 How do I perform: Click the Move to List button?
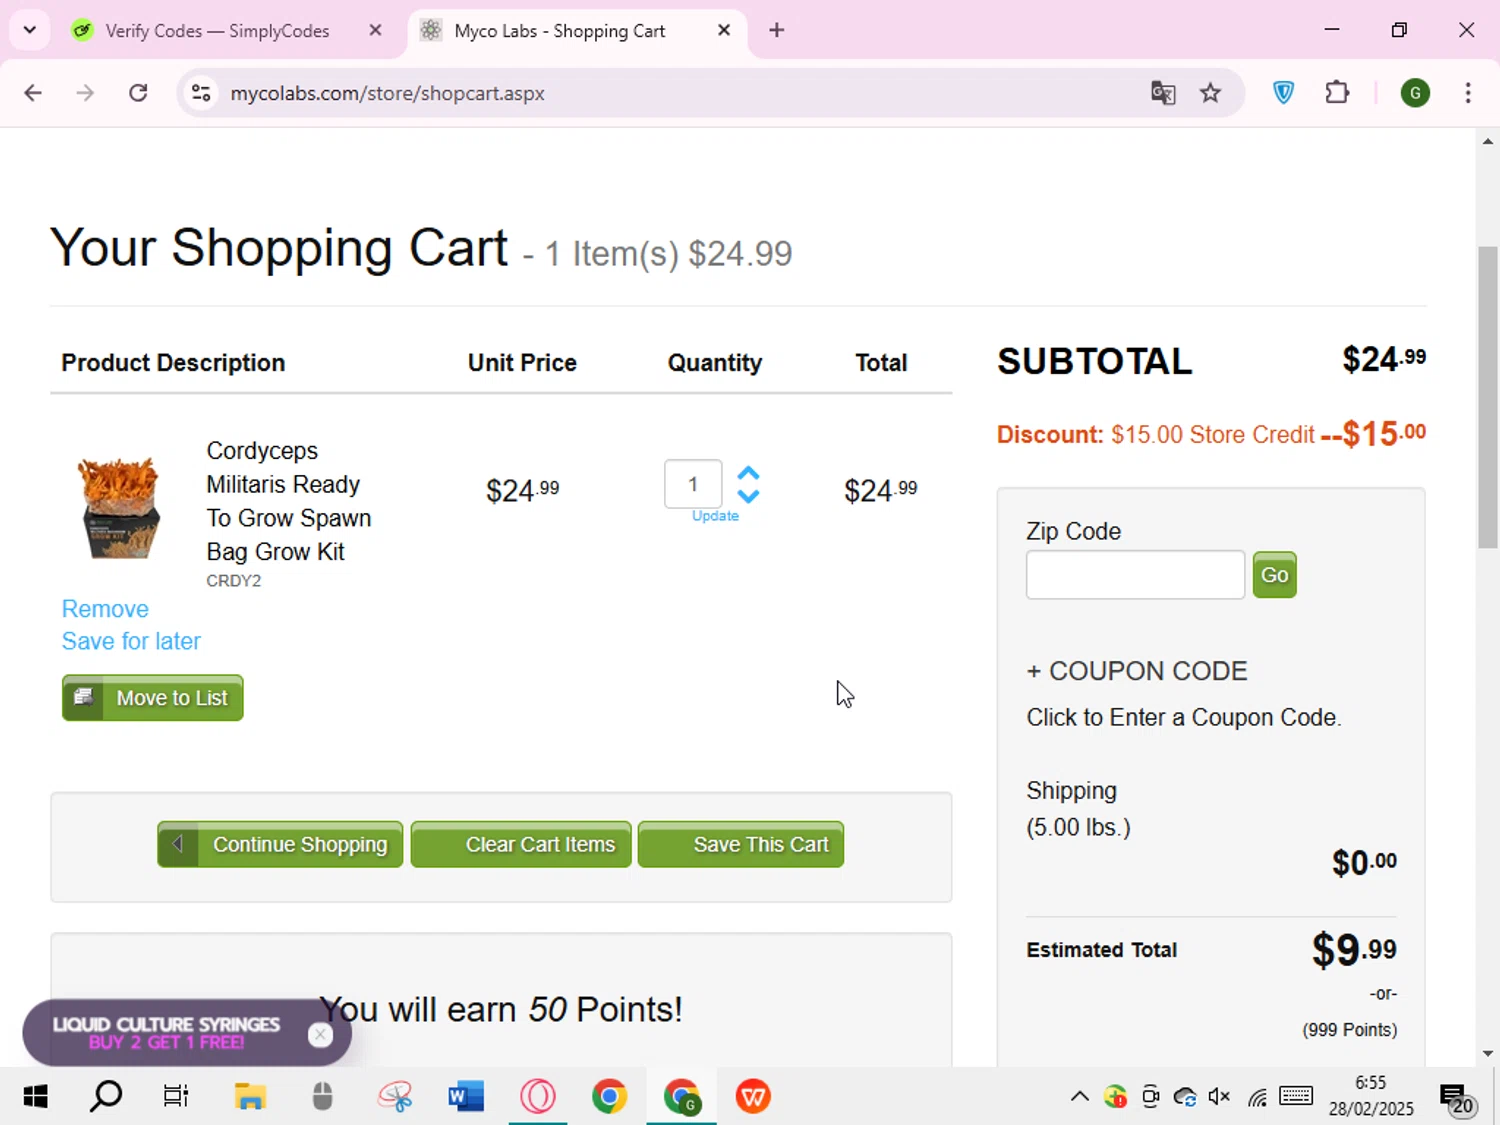click(153, 698)
